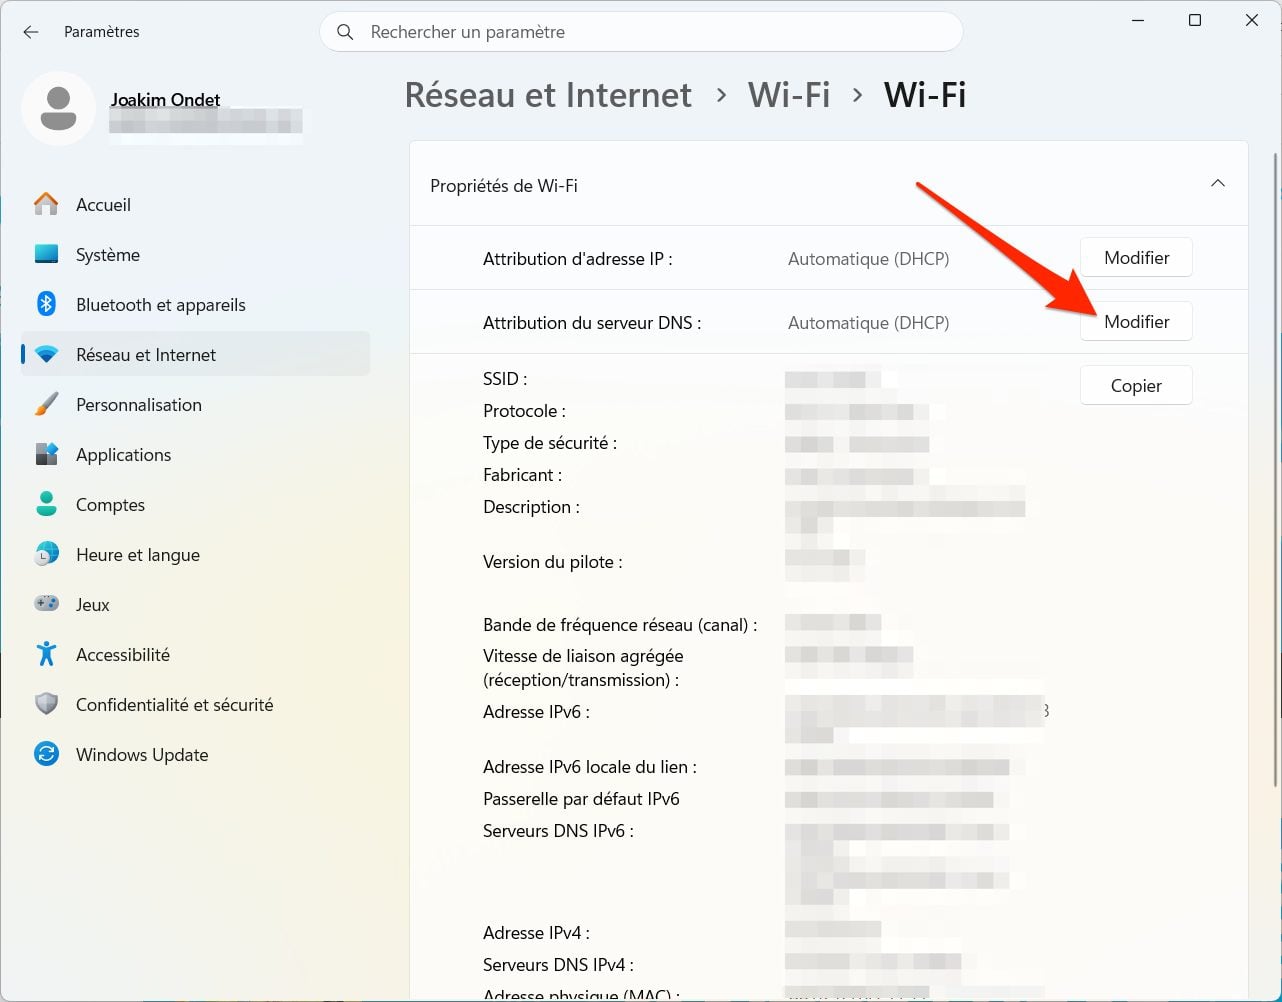This screenshot has width=1282, height=1002.
Task: Navigate to Réseau et Internet breadcrumb
Action: tap(548, 95)
